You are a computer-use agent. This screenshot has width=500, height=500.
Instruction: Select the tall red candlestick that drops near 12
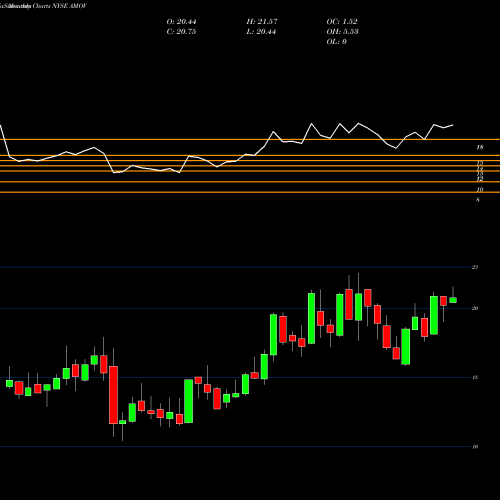coord(113,395)
